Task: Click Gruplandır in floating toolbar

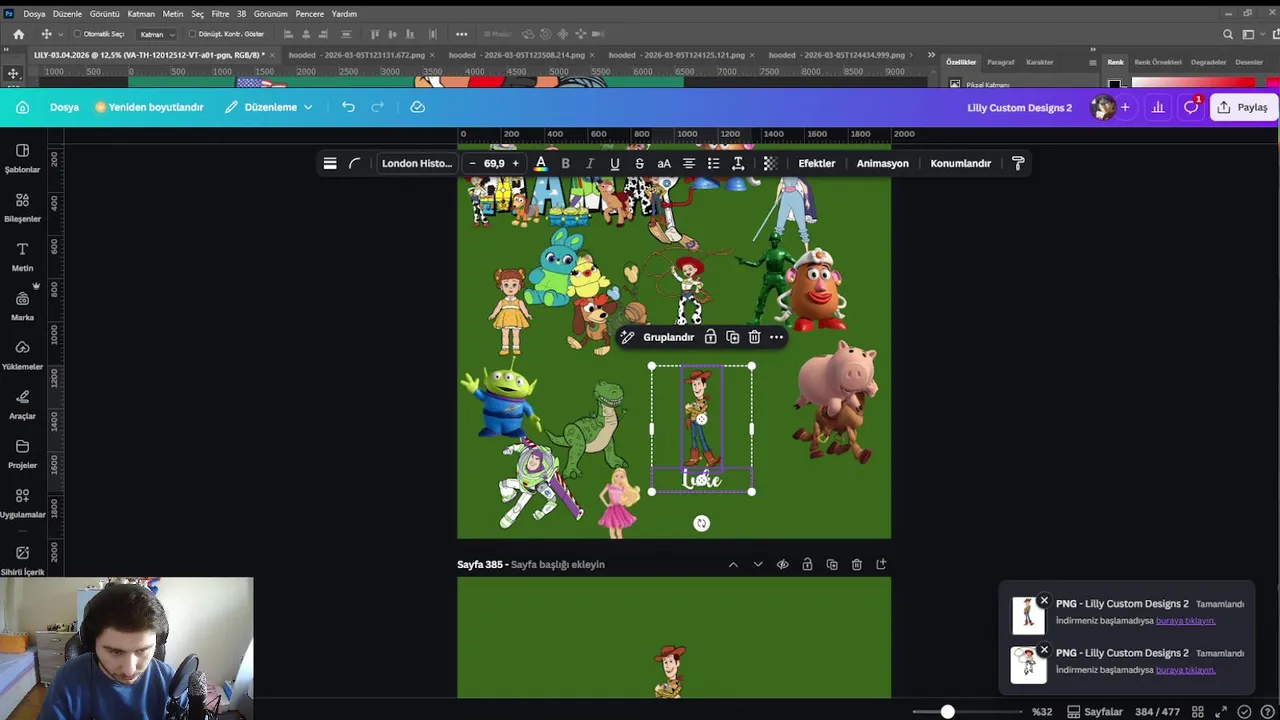Action: coord(669,337)
